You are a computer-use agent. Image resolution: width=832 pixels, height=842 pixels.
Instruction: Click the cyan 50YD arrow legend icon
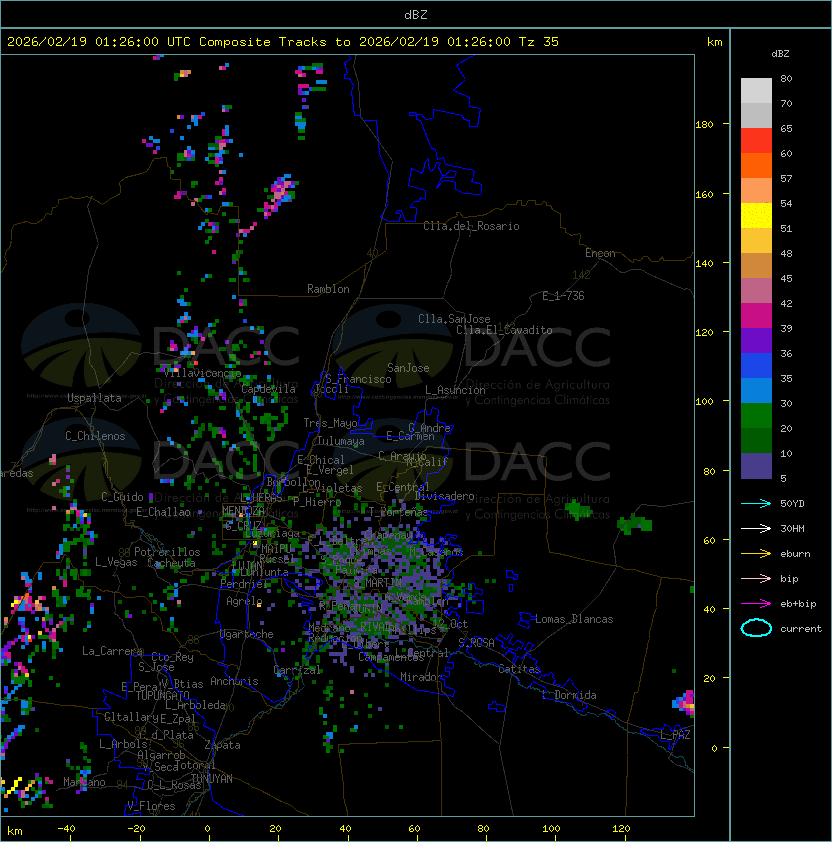click(756, 503)
